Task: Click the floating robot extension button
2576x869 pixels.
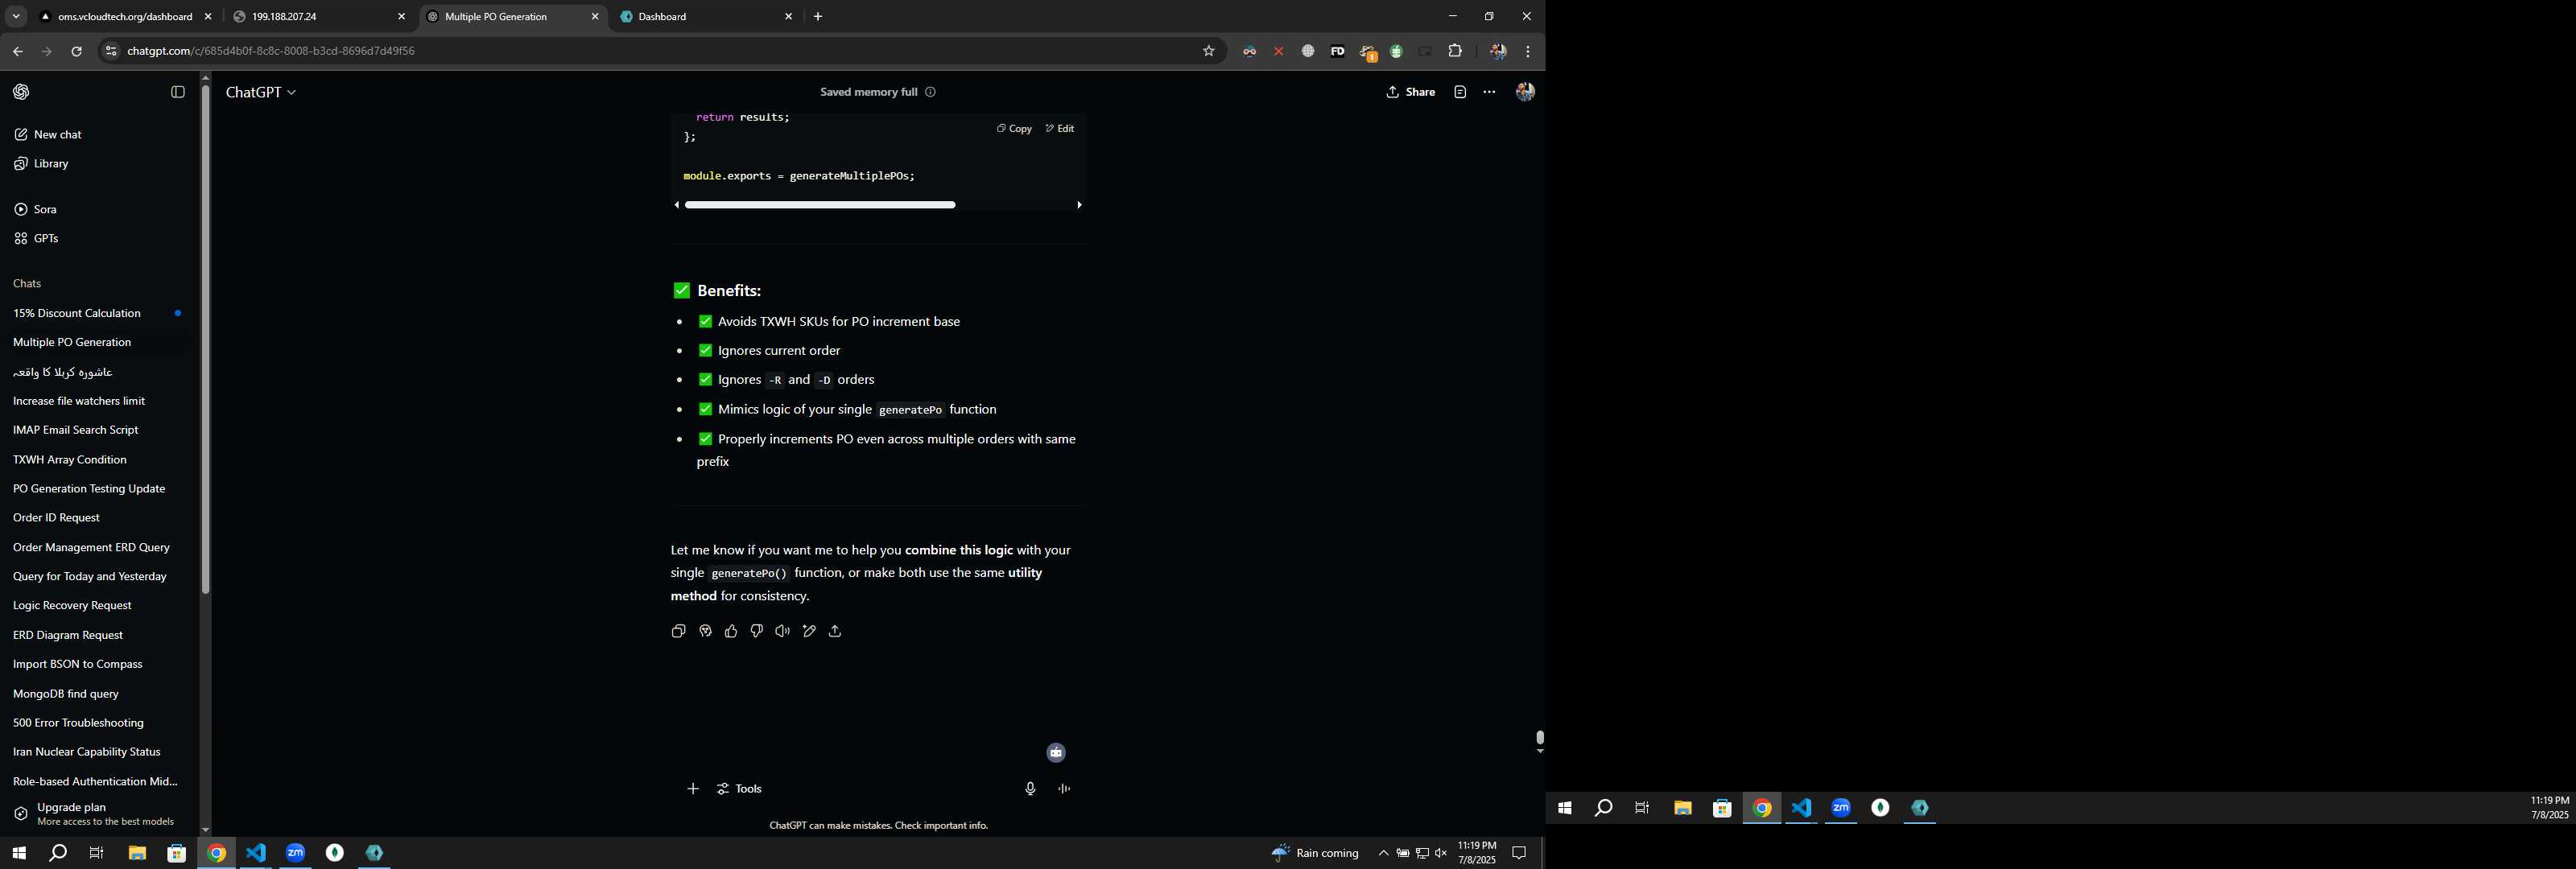Action: 1056,753
